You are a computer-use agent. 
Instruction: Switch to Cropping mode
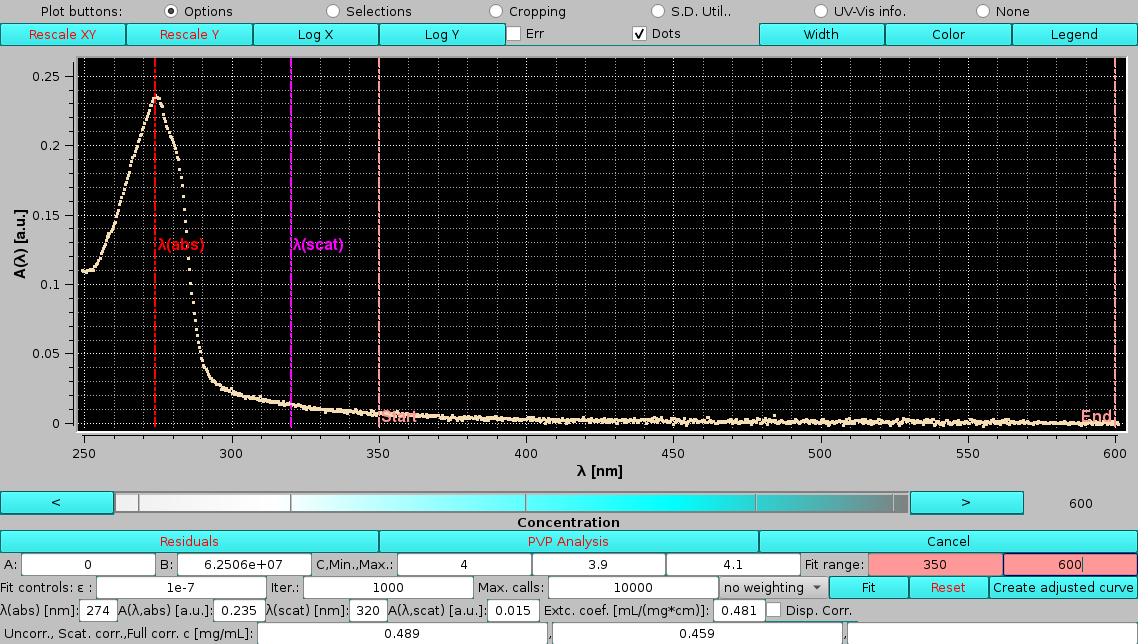coord(495,11)
